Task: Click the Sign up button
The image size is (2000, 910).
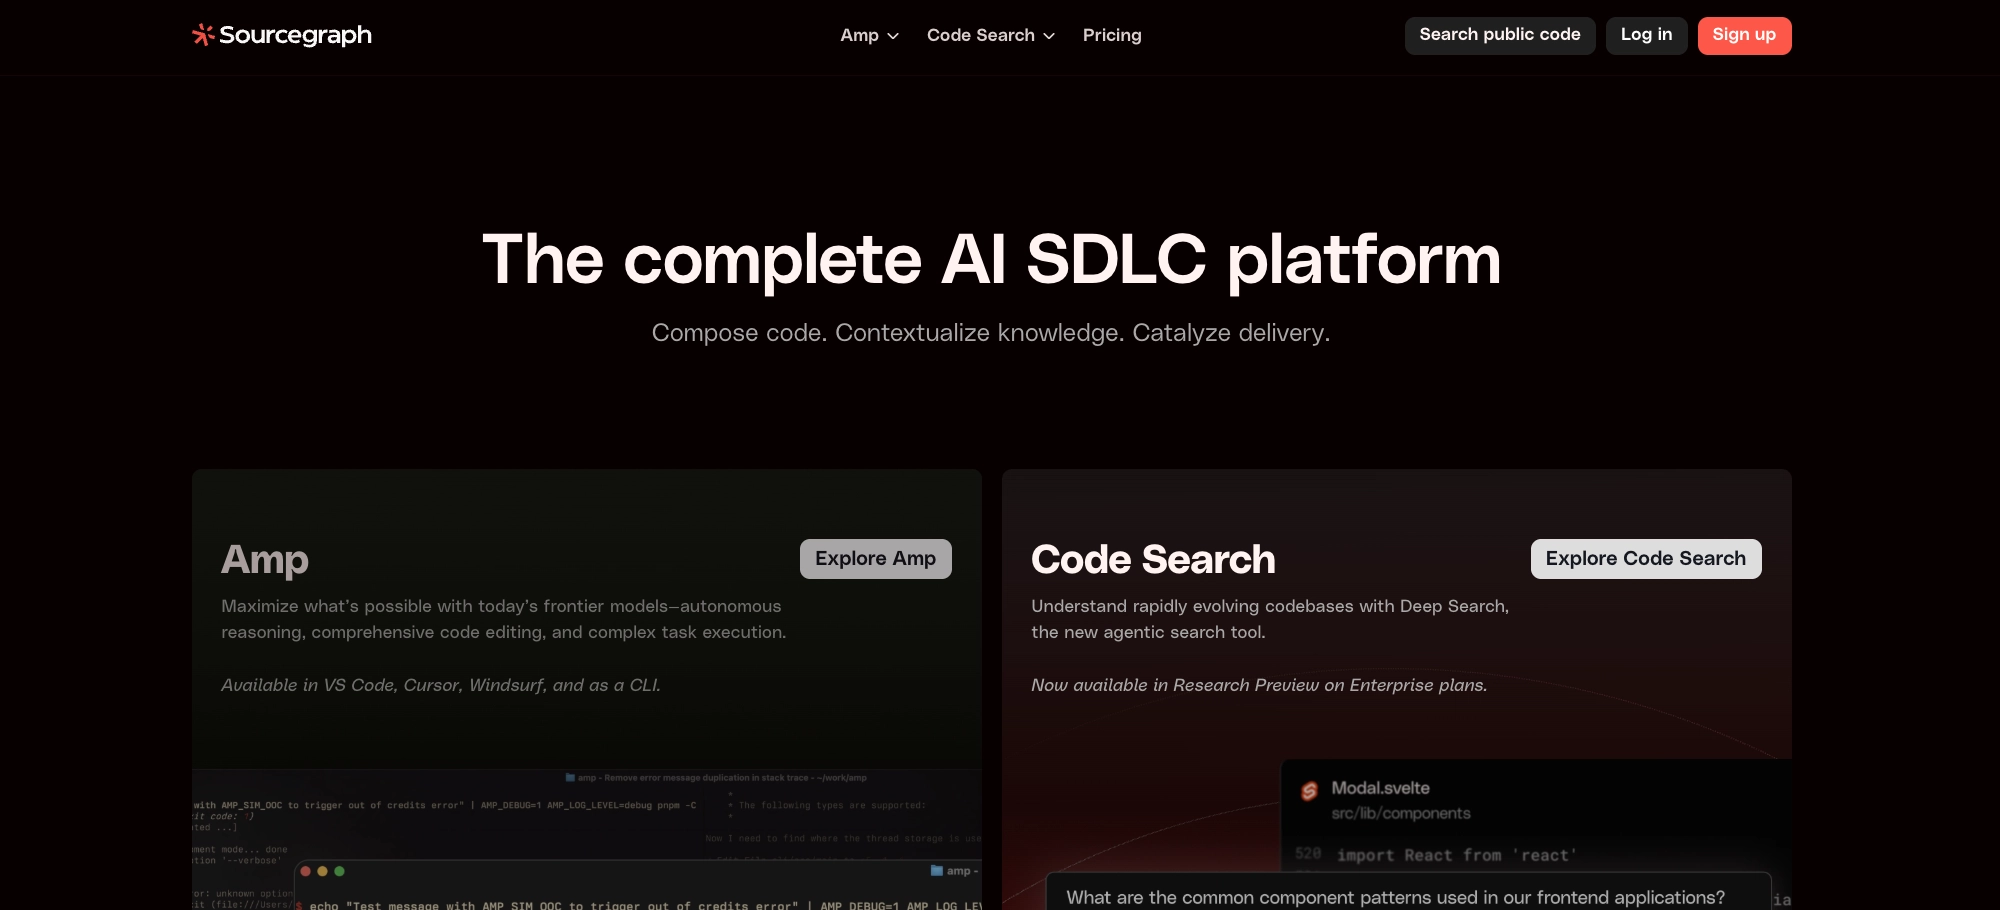Action: click(x=1744, y=35)
